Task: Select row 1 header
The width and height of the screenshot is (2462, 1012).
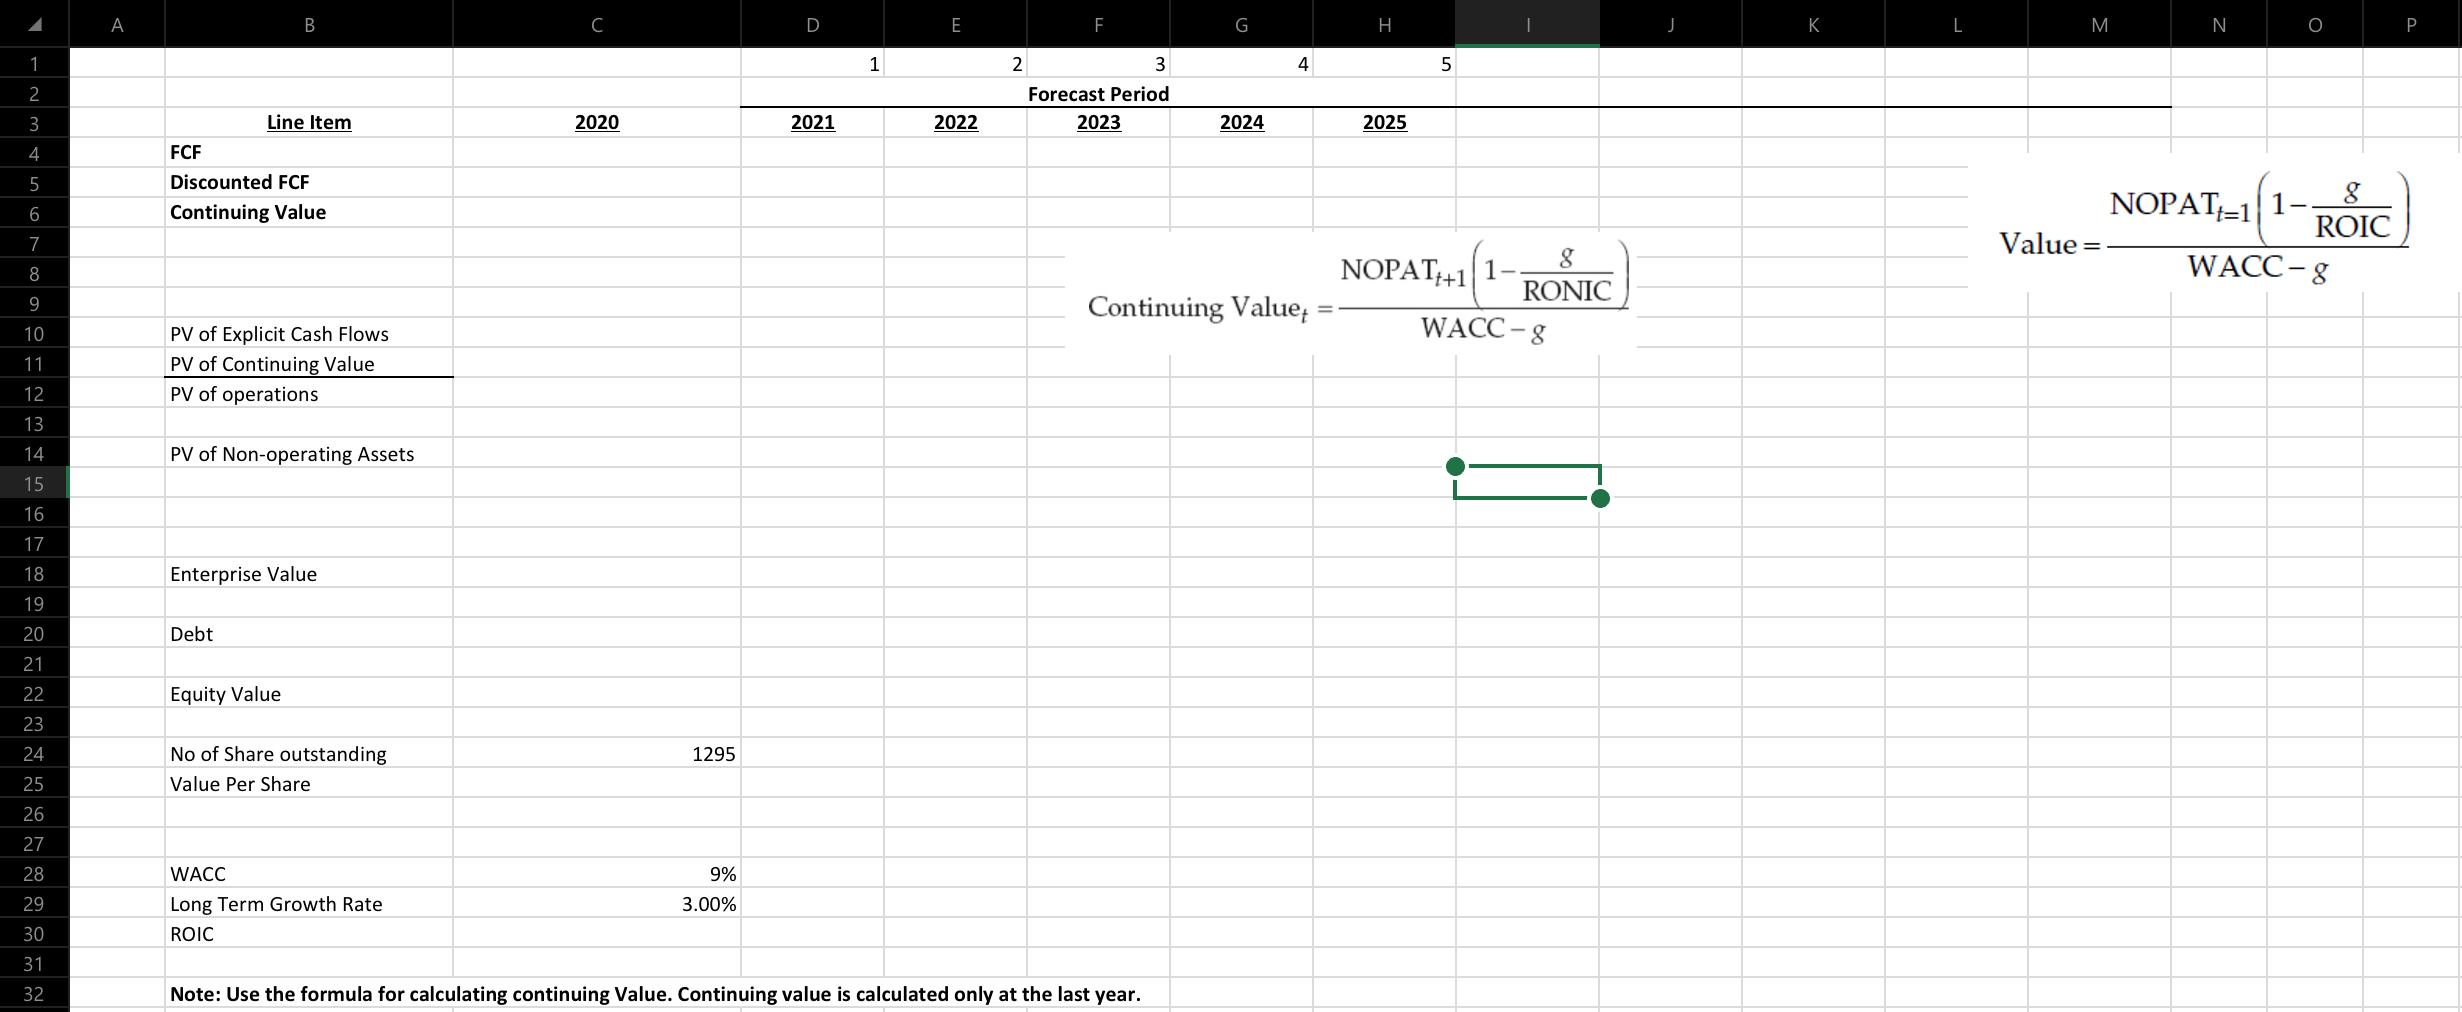Action: click(x=34, y=63)
